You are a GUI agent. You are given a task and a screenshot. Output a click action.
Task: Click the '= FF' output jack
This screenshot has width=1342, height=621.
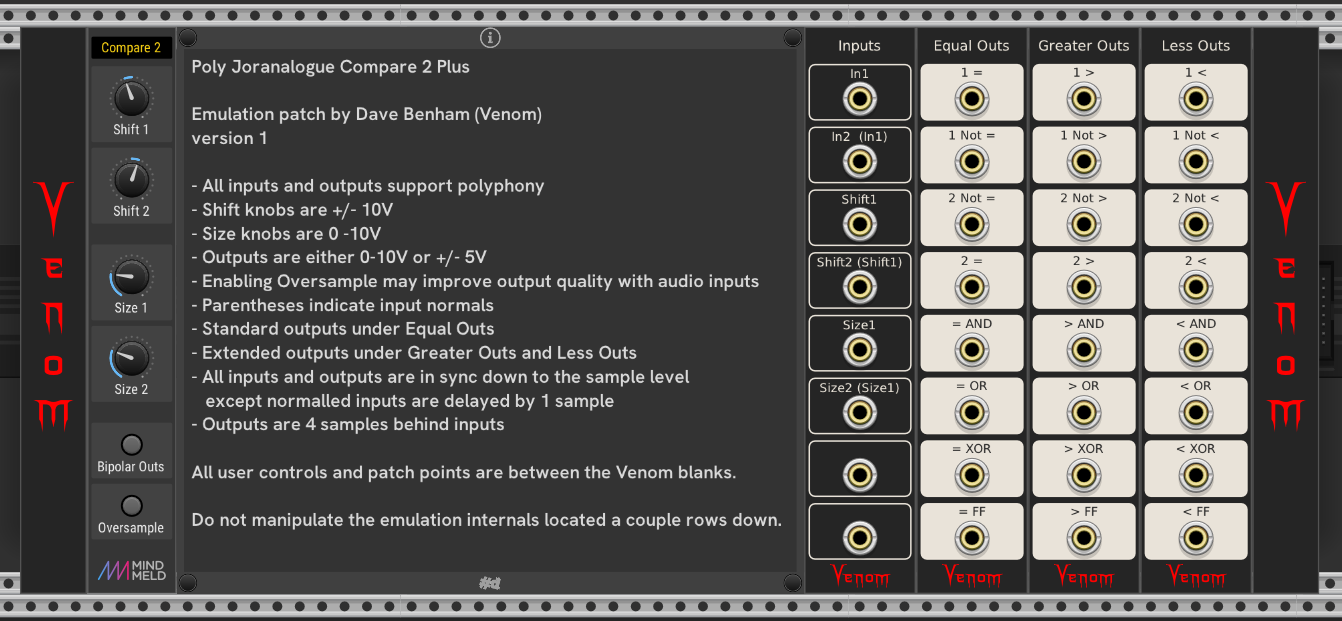point(971,539)
